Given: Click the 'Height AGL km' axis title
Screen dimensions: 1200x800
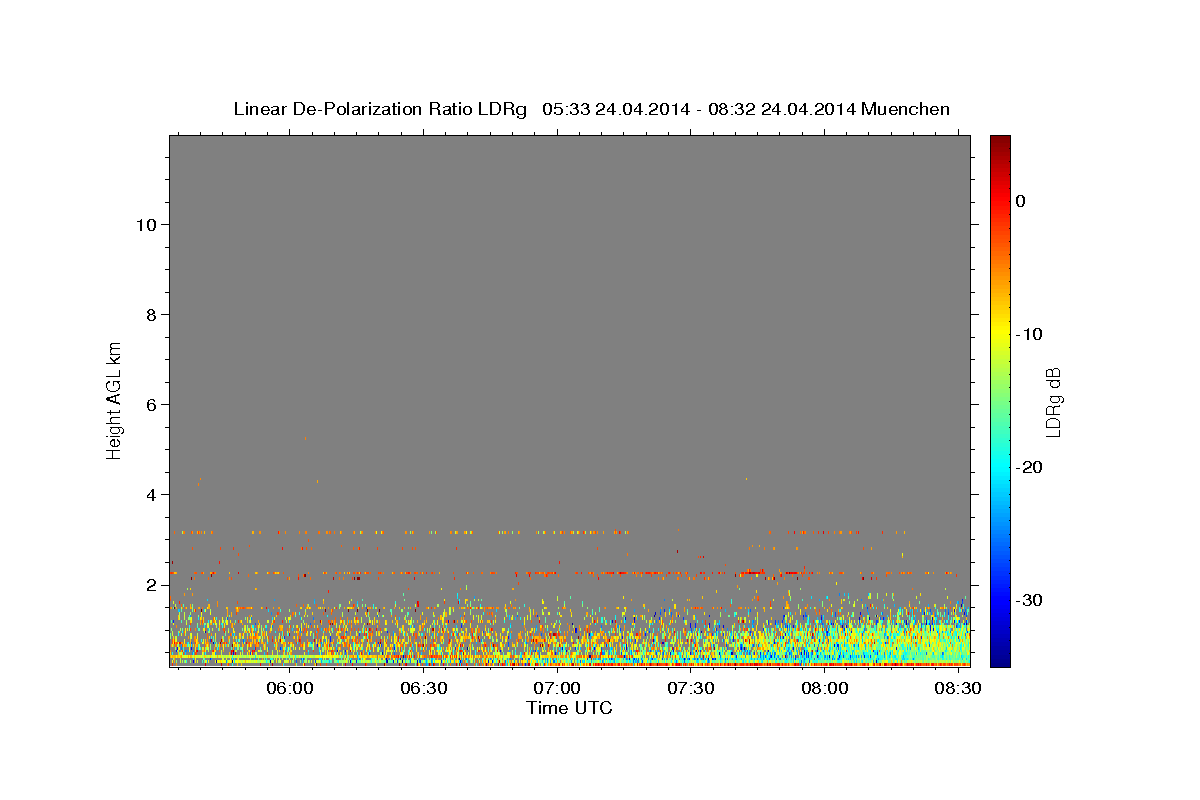Looking at the screenshot, I should [115, 399].
